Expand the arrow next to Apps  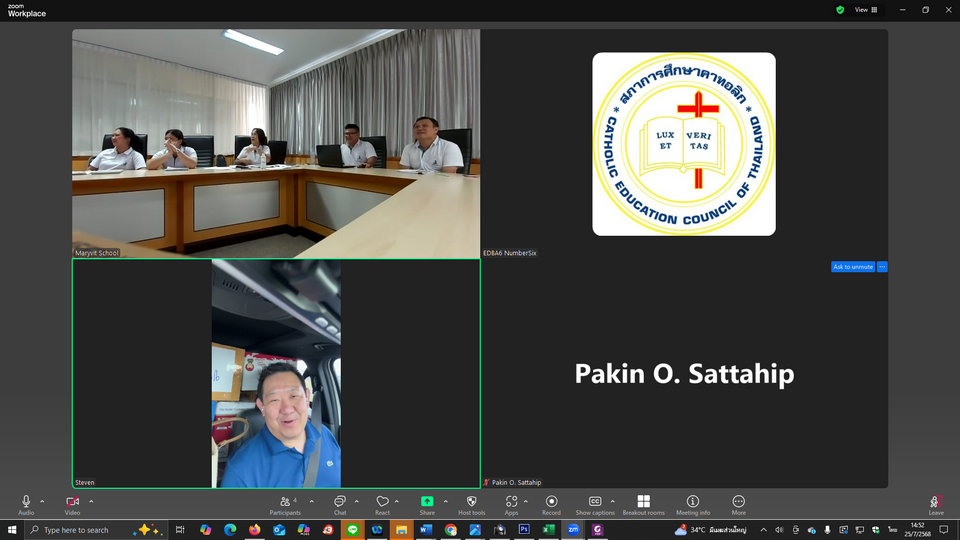click(525, 501)
